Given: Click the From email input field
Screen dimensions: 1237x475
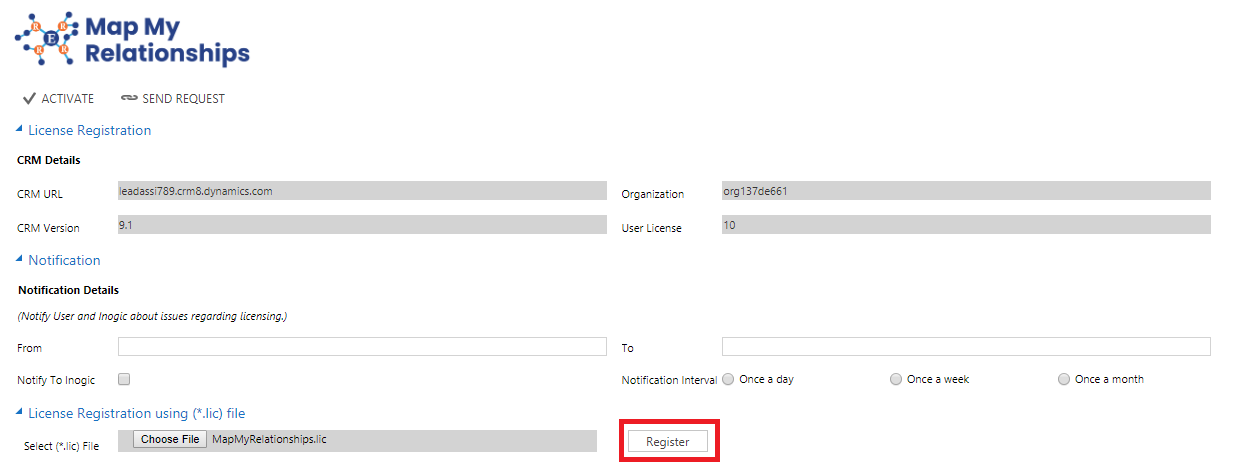Looking at the screenshot, I should [362, 347].
